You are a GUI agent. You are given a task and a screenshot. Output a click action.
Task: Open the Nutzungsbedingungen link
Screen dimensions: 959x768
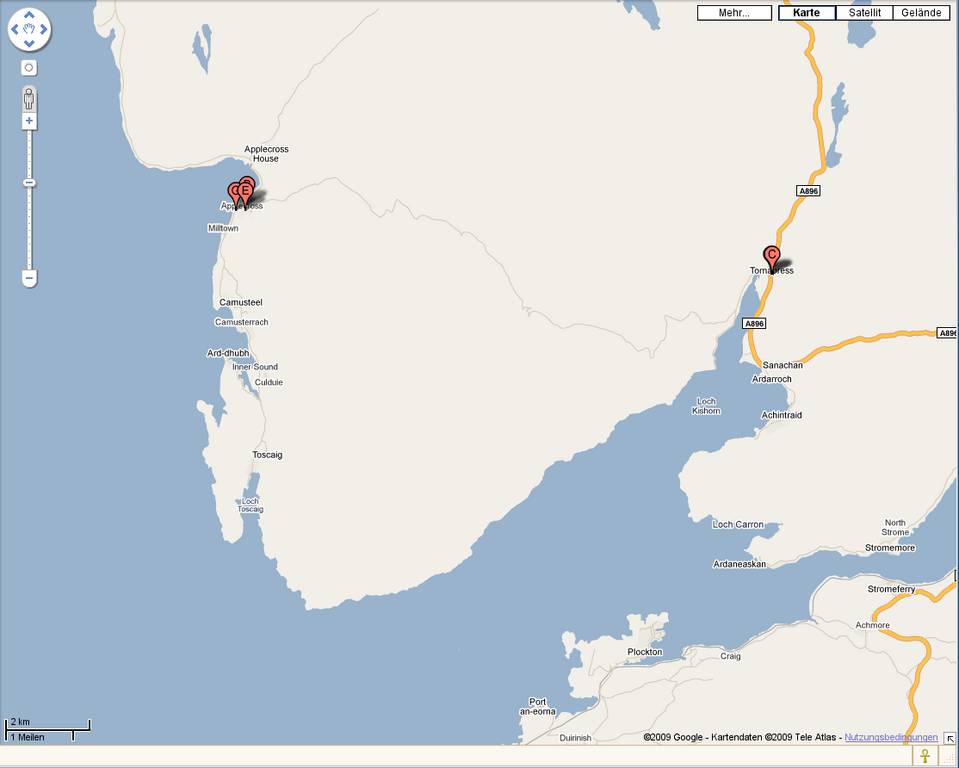[890, 737]
